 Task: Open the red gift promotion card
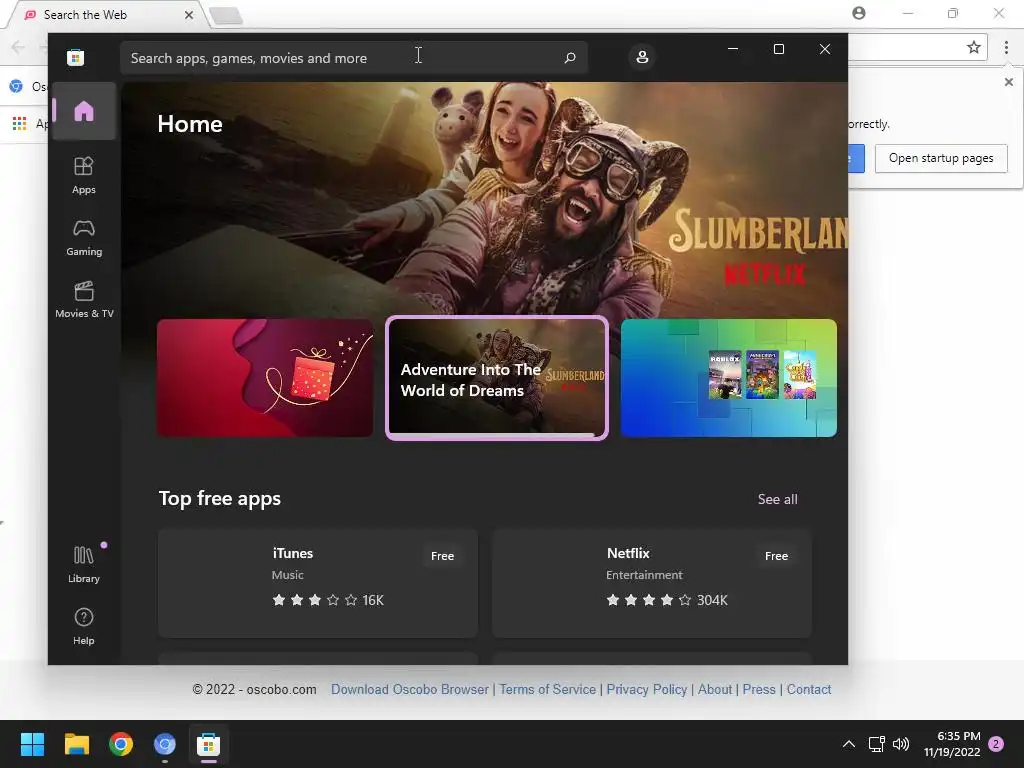pyautogui.click(x=265, y=377)
